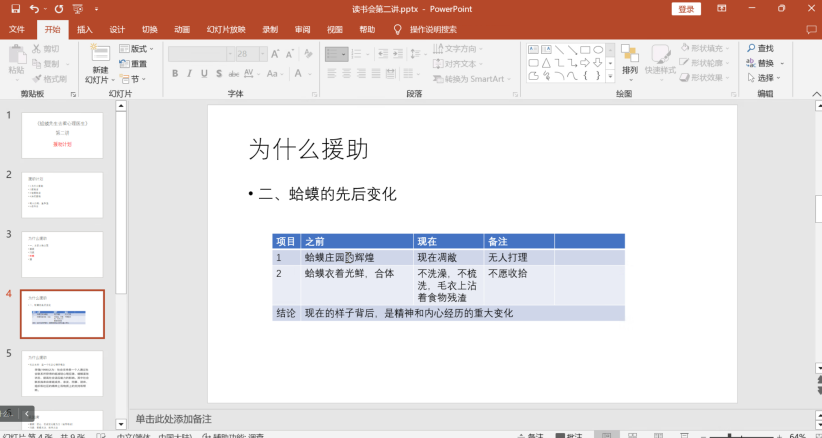Screen dimensions: 822x438
Task: Expand the shapes gallery more arrow
Action: [609, 77]
